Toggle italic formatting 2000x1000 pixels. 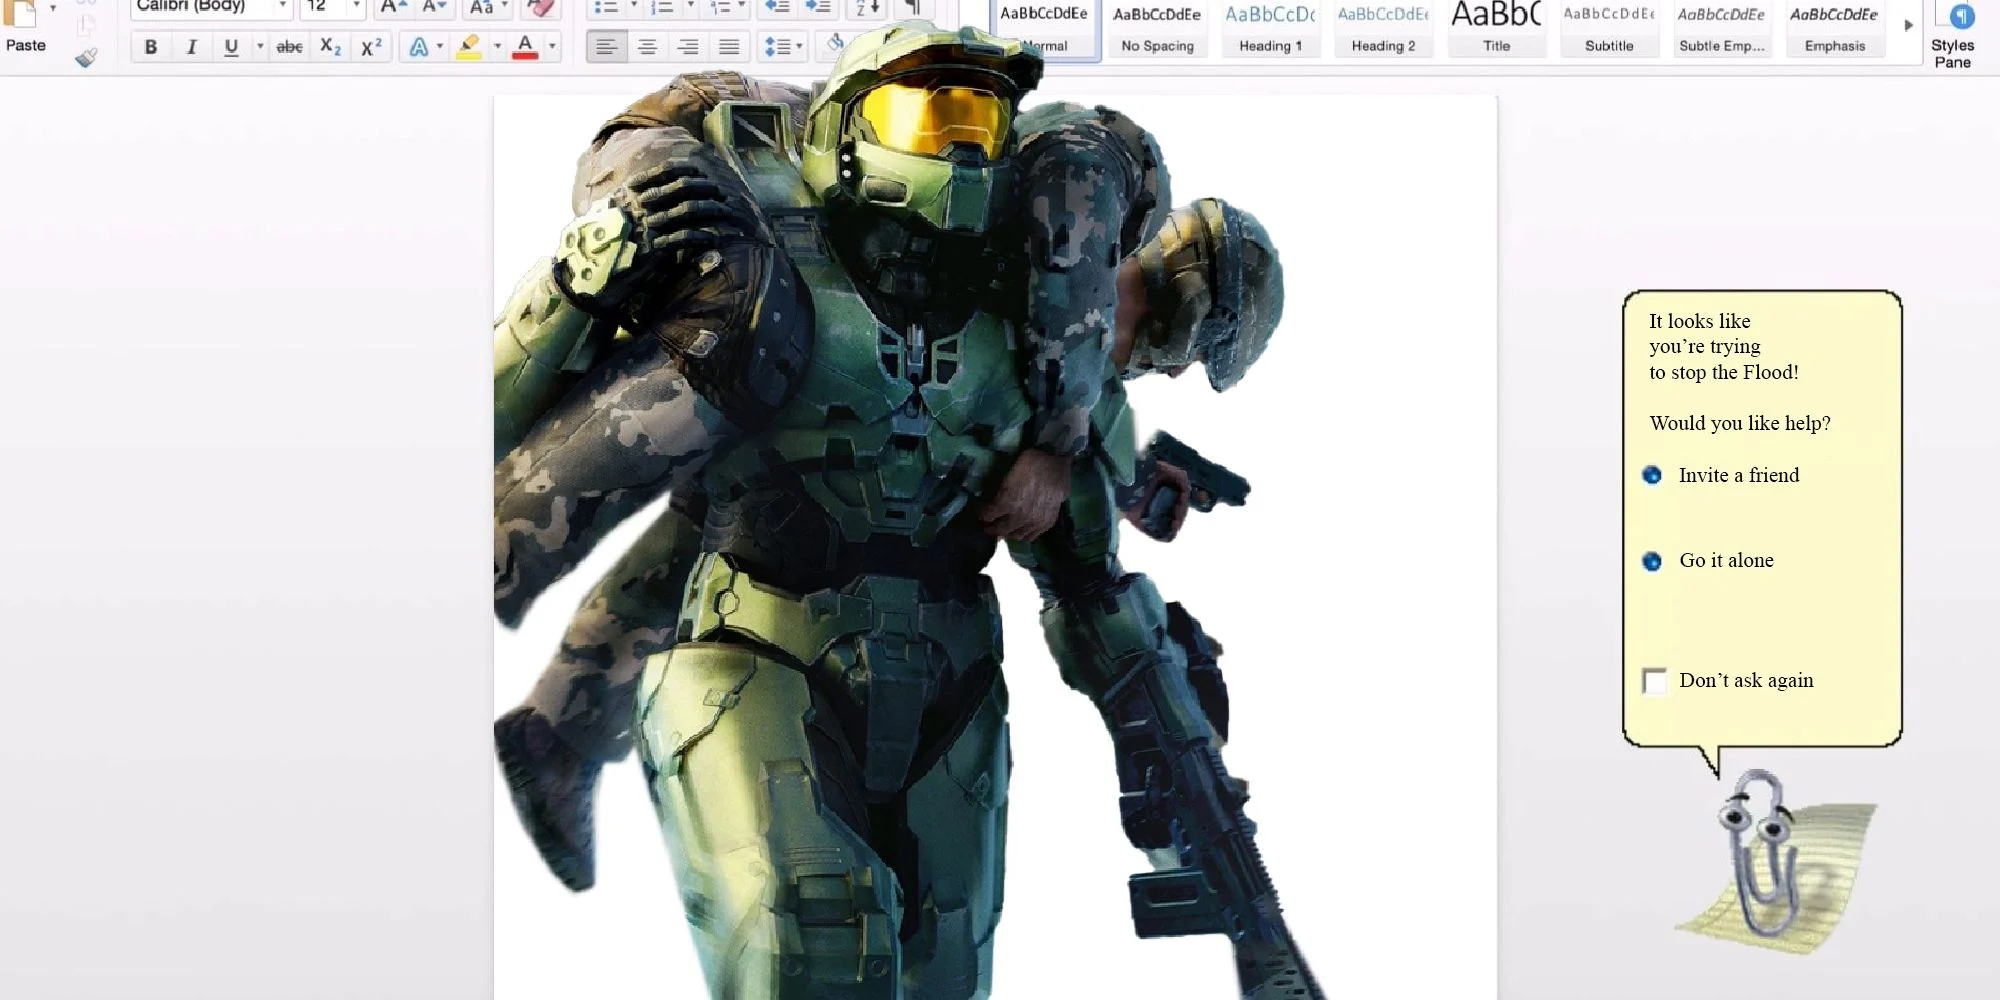pyautogui.click(x=191, y=47)
